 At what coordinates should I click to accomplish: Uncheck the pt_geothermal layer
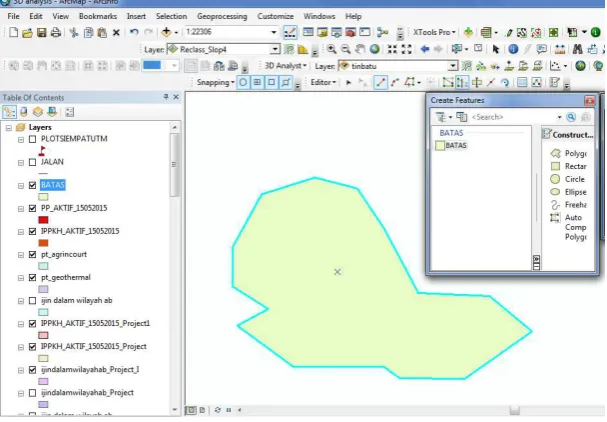point(33,278)
